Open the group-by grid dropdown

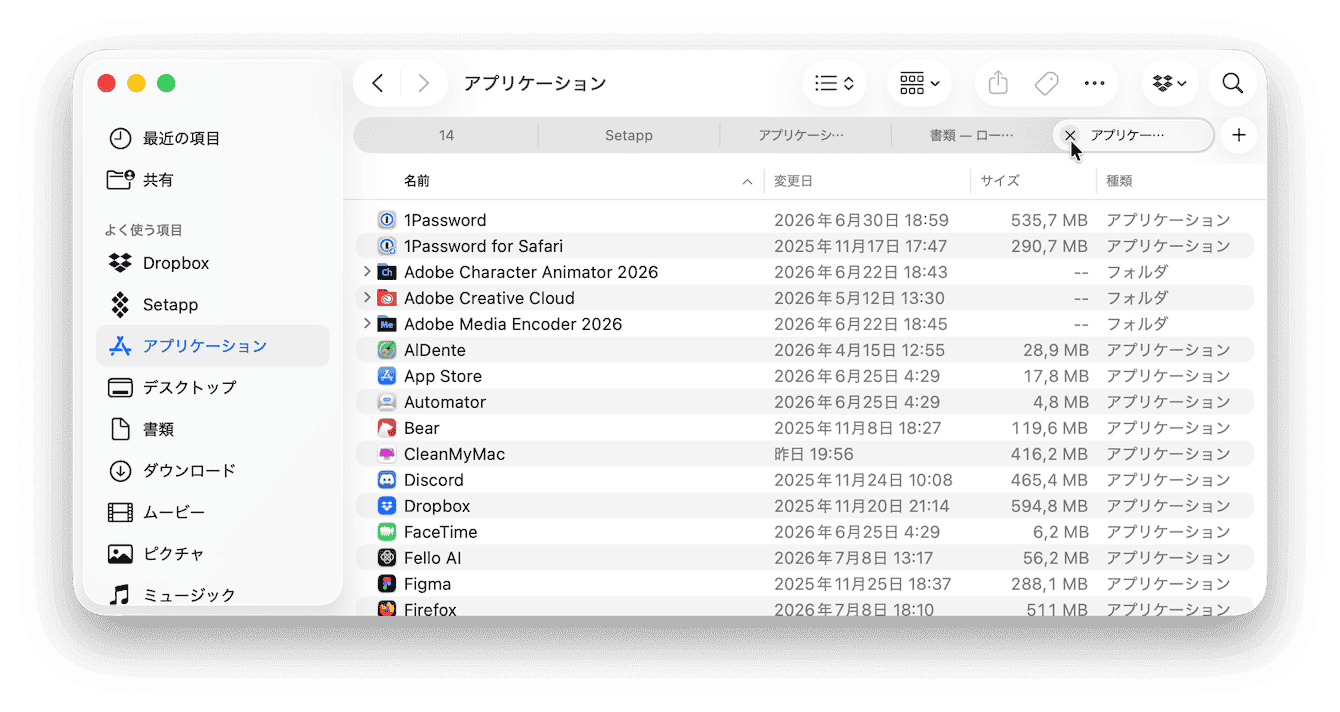click(x=919, y=84)
